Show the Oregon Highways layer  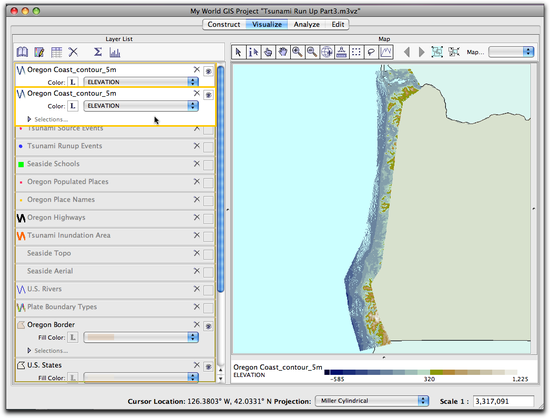[208, 218]
